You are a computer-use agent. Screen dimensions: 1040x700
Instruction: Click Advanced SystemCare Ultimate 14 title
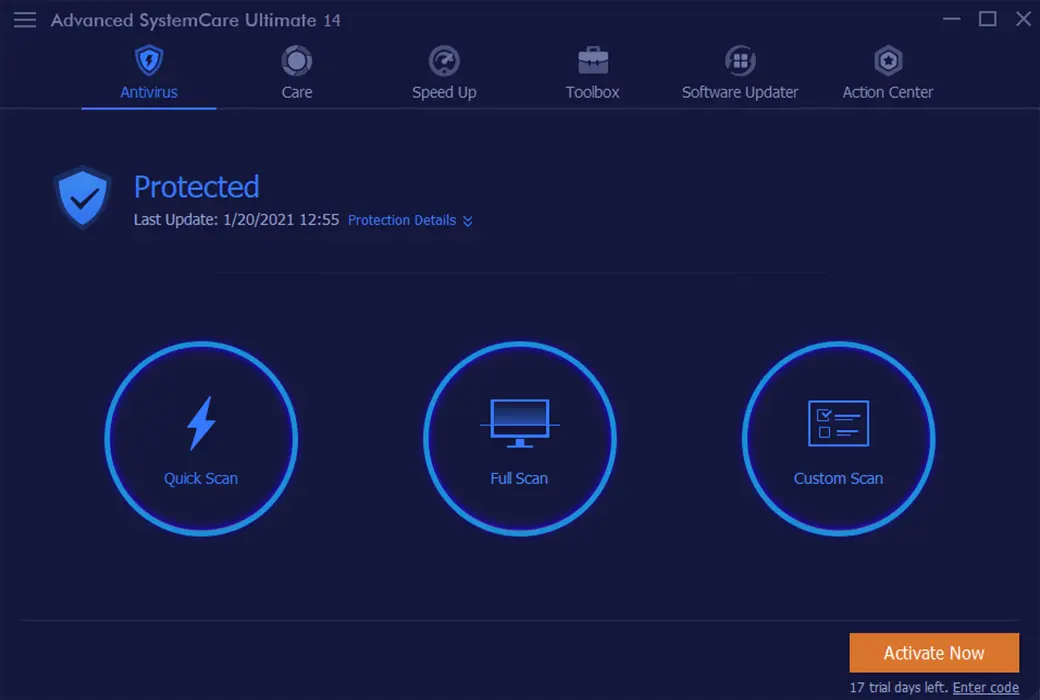[x=196, y=21]
